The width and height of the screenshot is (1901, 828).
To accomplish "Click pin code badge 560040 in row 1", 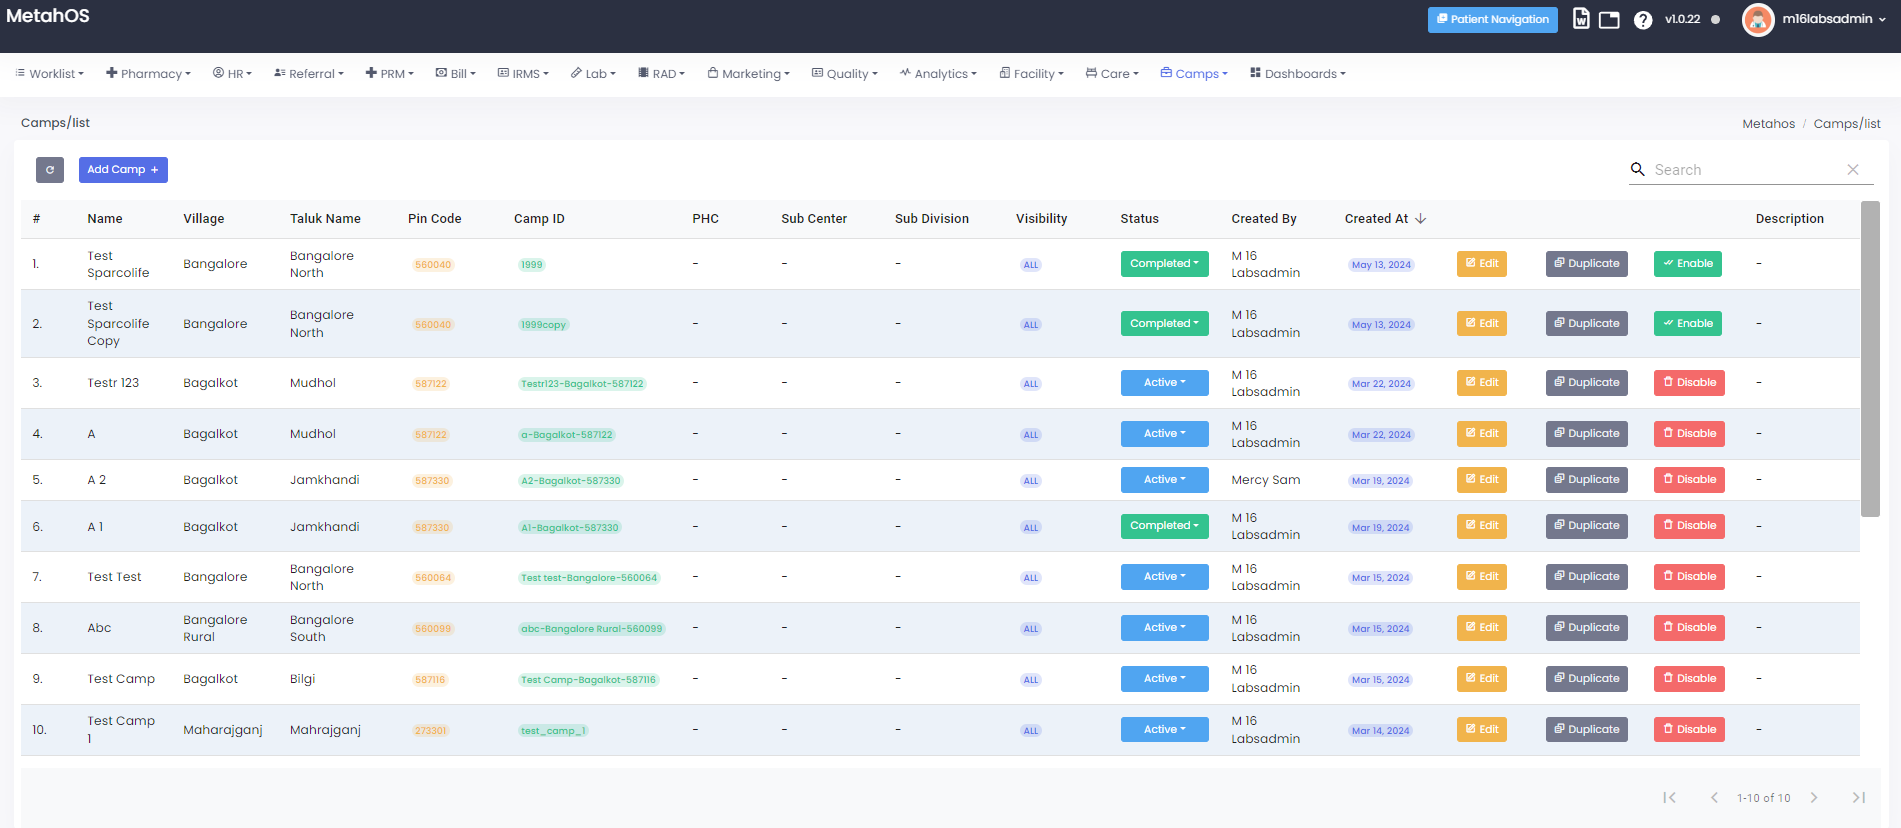I will pos(433,265).
